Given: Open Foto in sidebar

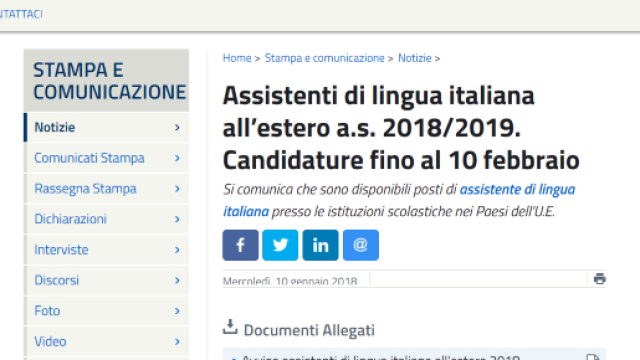Looking at the screenshot, I should pyautogui.click(x=107, y=311).
